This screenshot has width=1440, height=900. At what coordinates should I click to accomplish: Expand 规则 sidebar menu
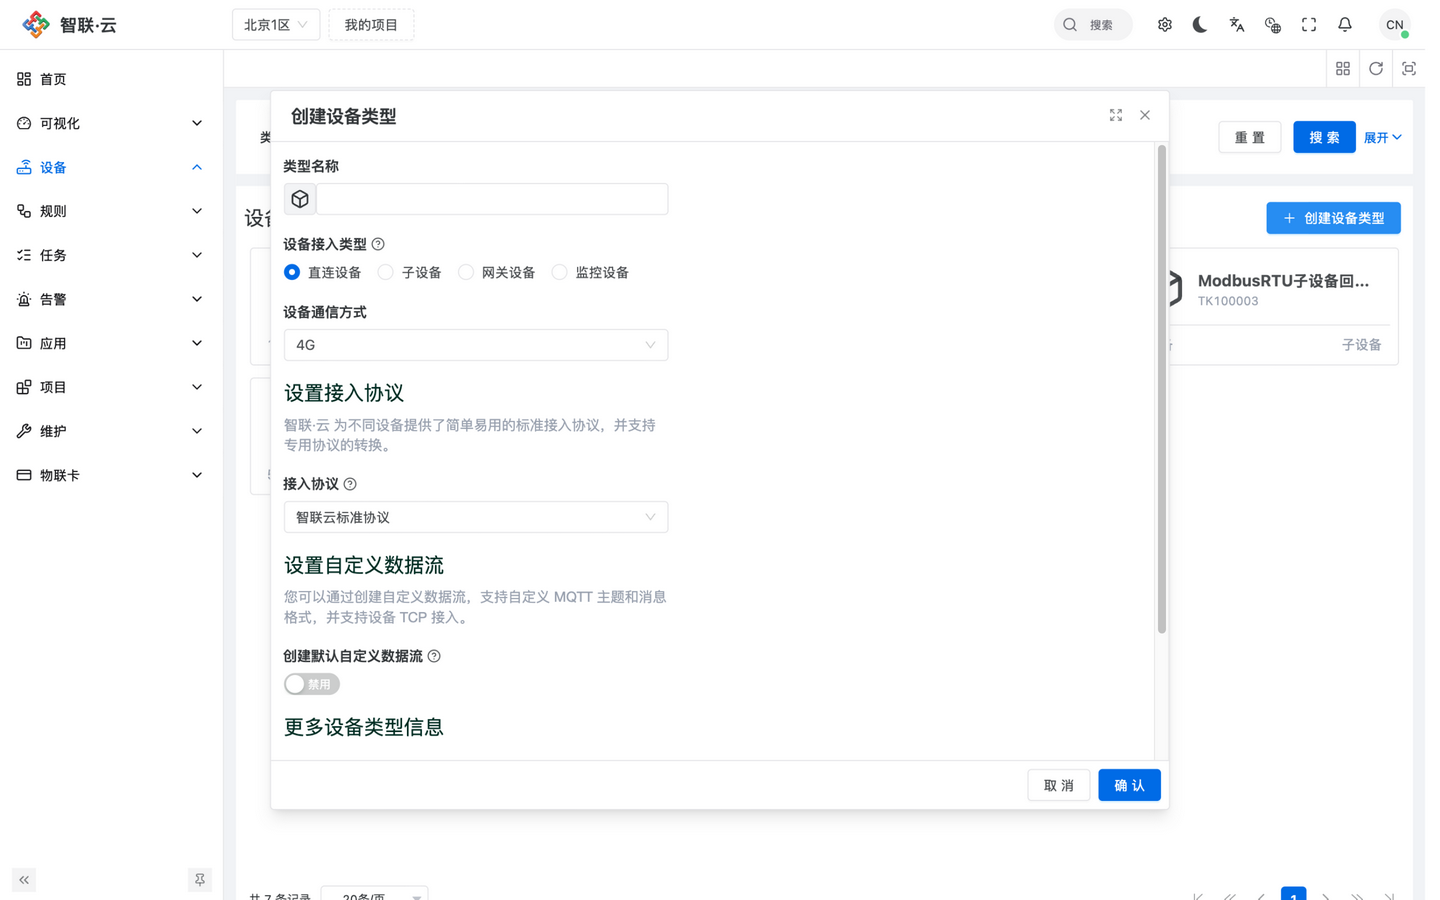click(x=111, y=211)
